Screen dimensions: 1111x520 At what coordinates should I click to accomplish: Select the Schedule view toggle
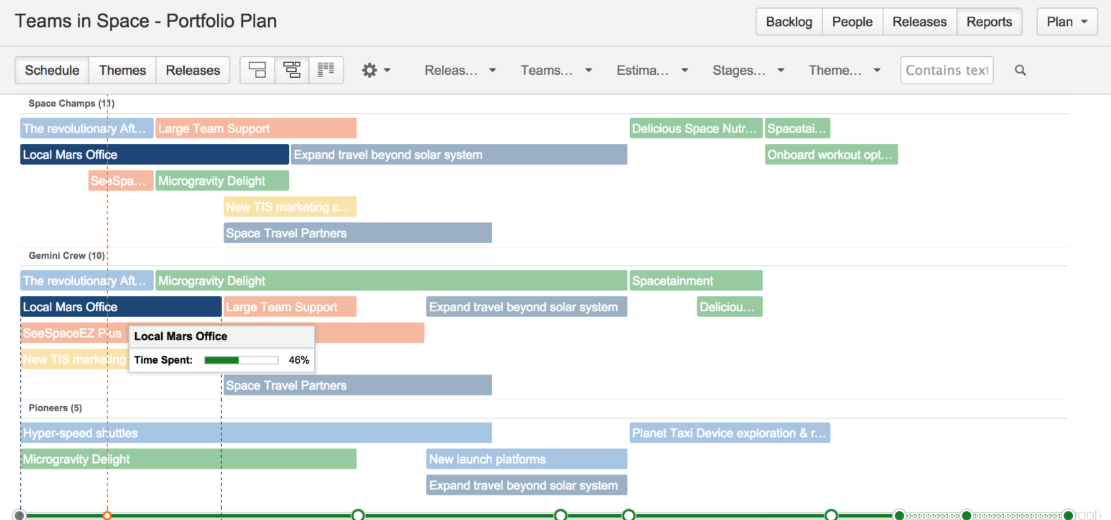click(x=52, y=70)
